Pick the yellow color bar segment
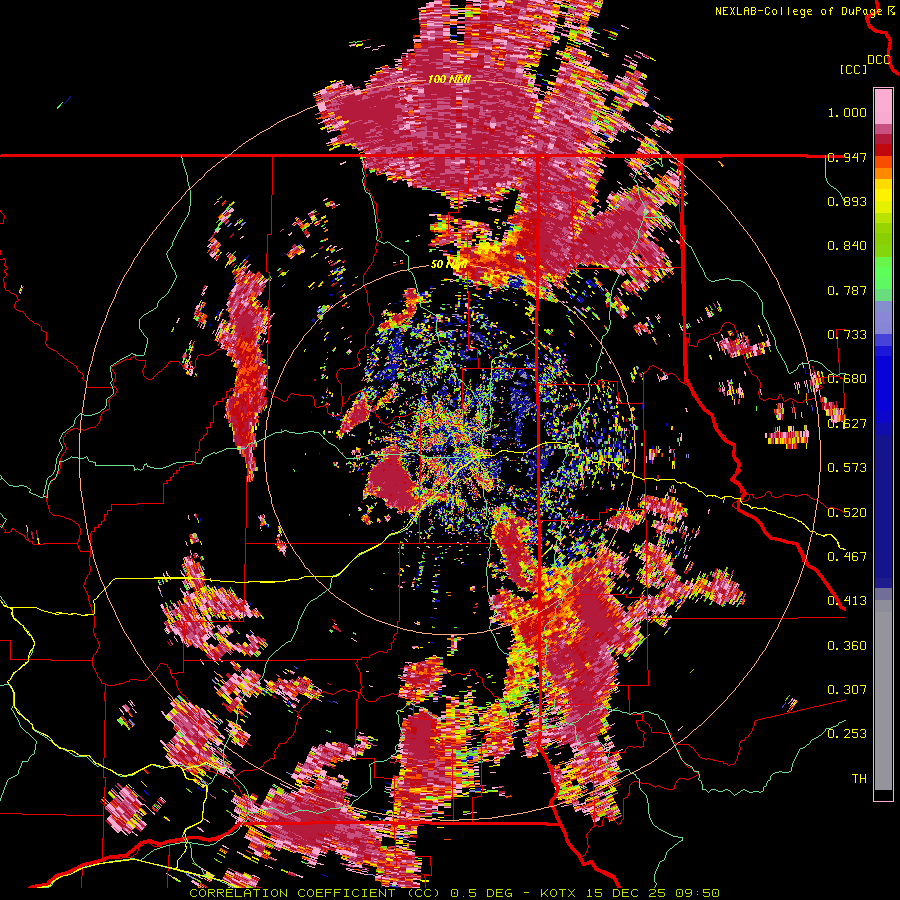The image size is (900, 900). click(x=883, y=196)
